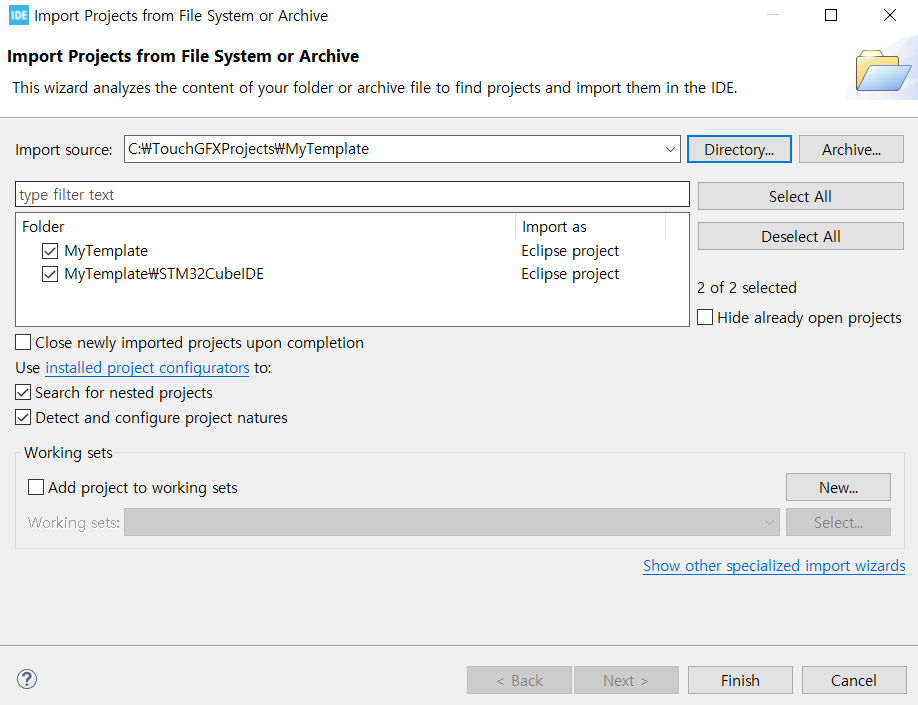Toggle Hide already open projects
The width and height of the screenshot is (918, 705).
[x=705, y=317]
